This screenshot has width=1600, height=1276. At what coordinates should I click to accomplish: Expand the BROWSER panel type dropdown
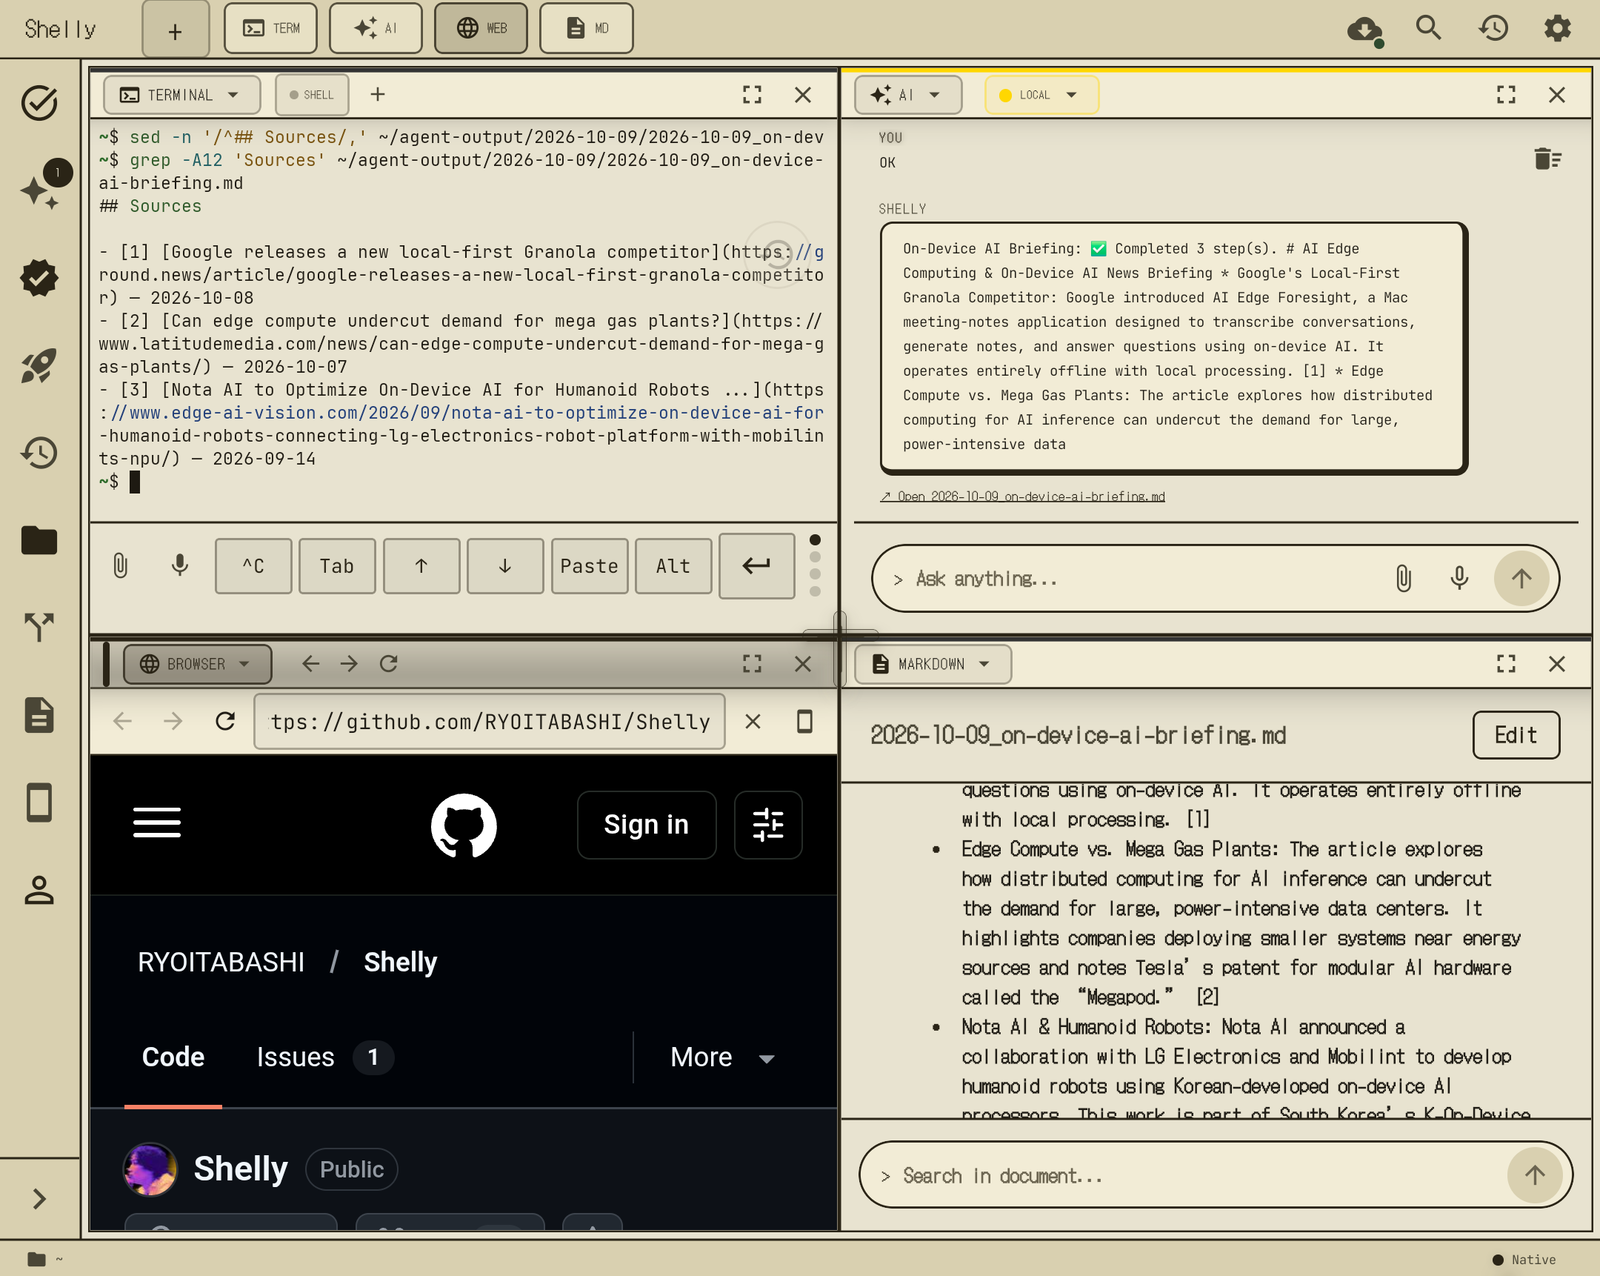click(197, 664)
